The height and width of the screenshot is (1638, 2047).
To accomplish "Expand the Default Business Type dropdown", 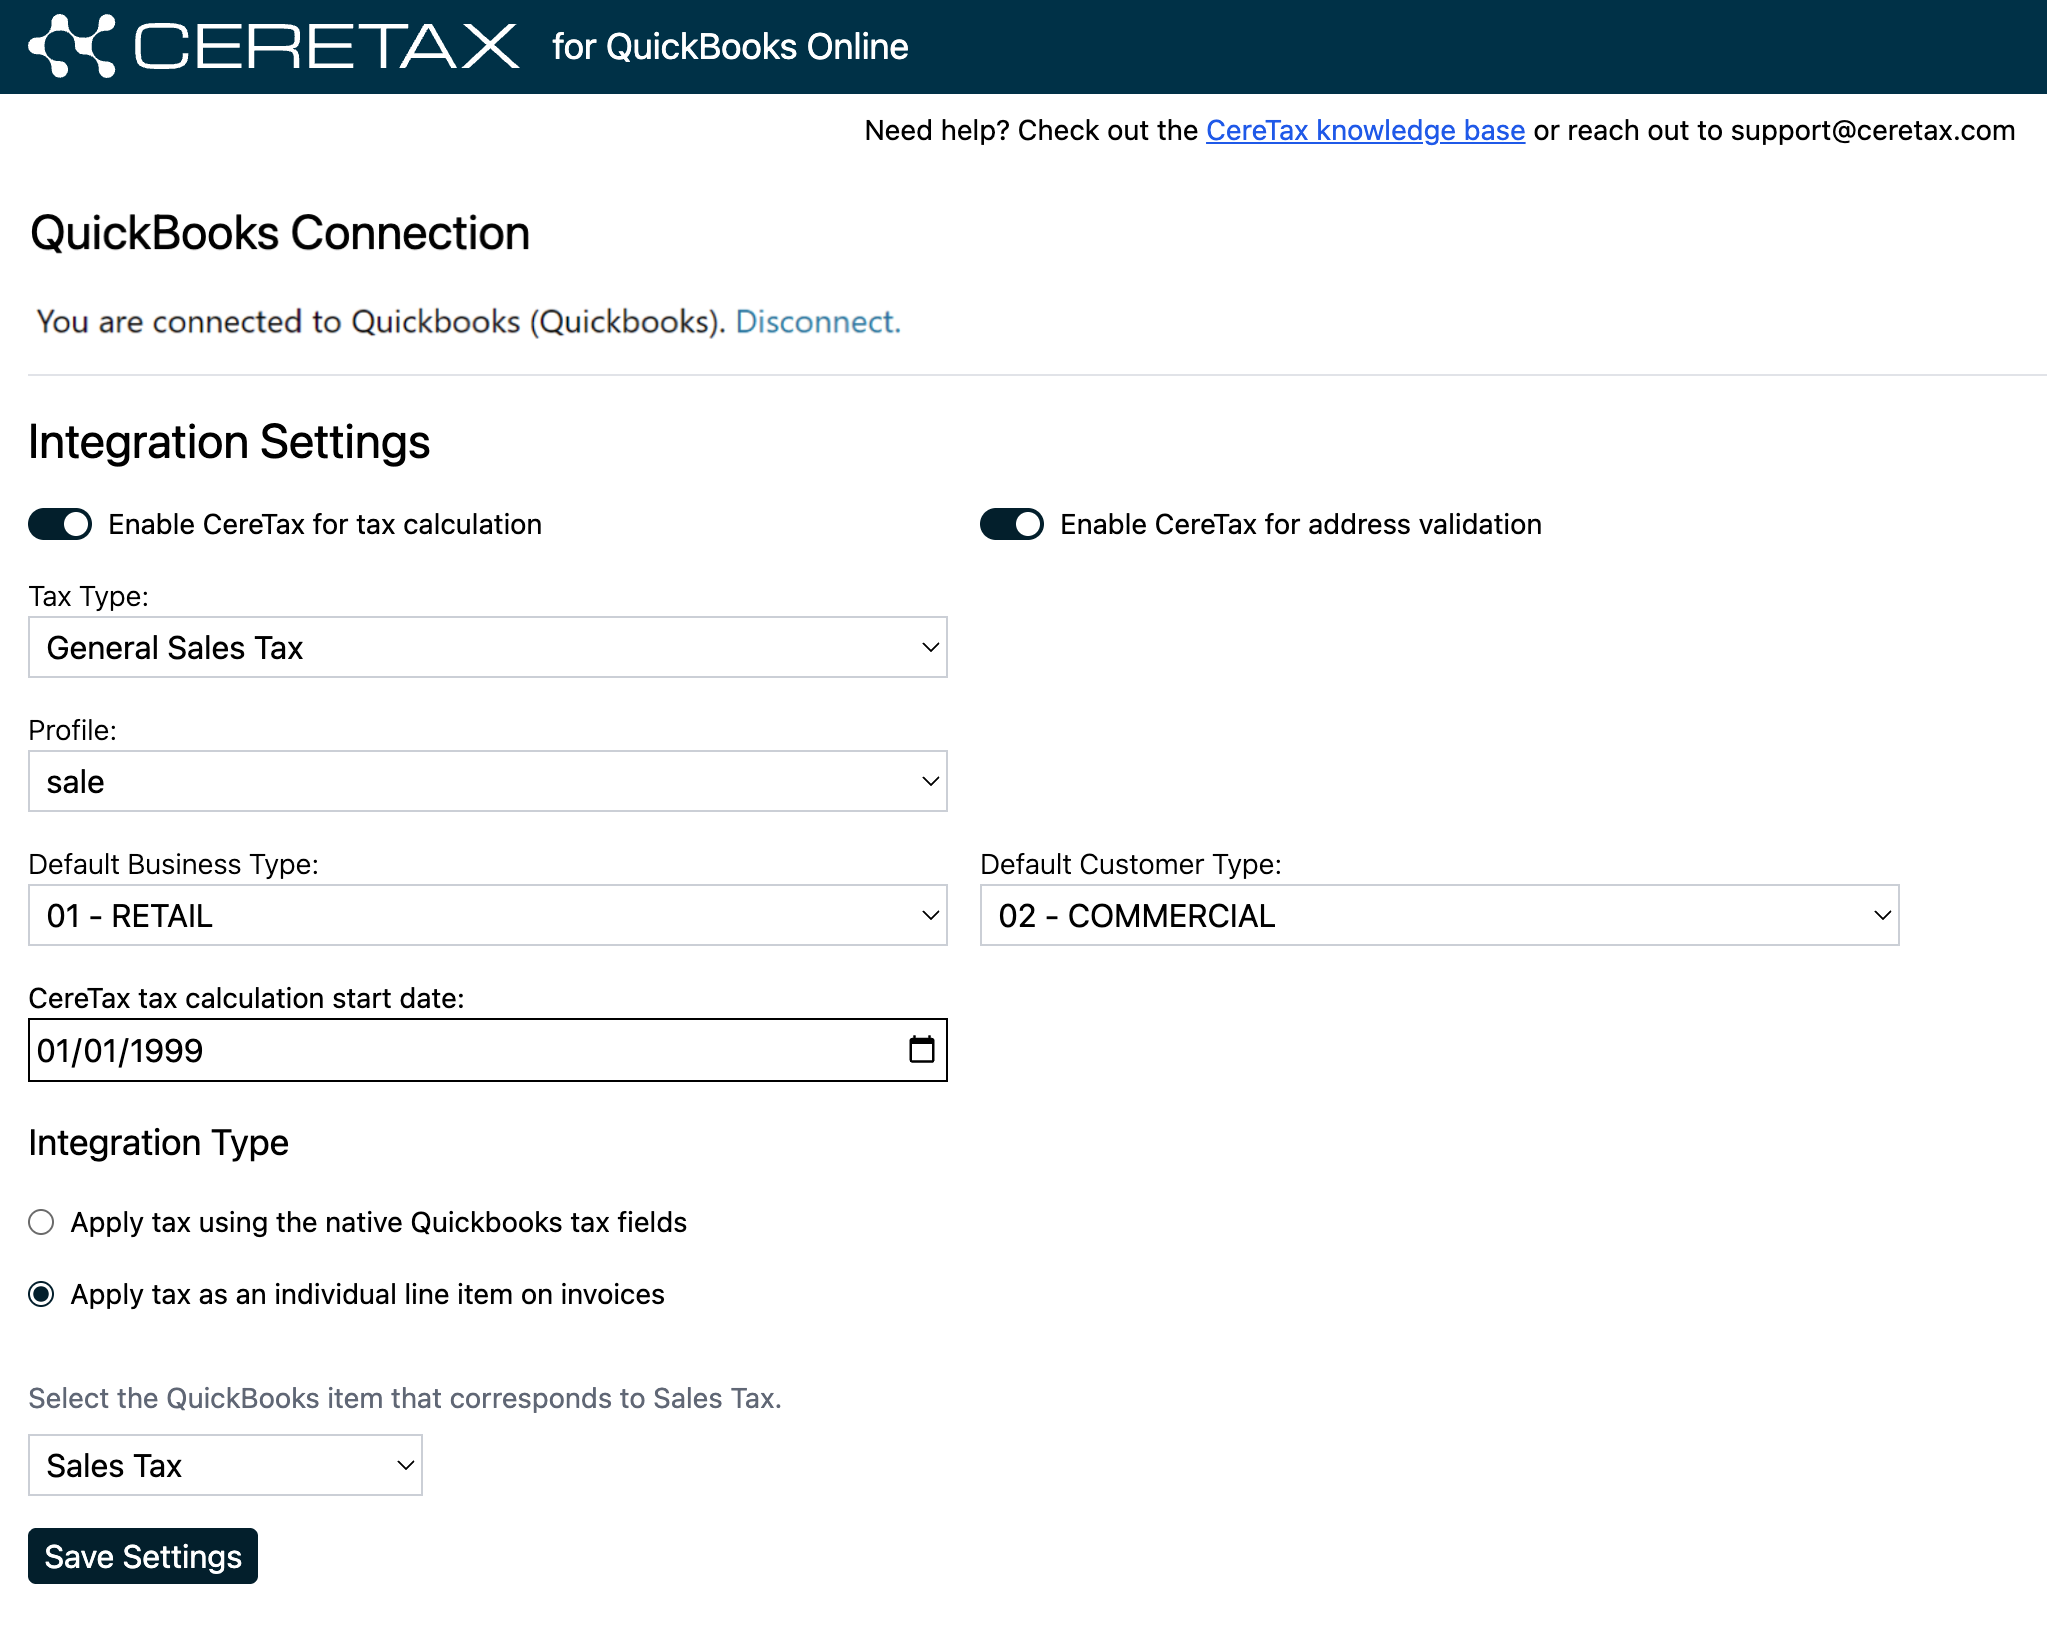I will (x=488, y=915).
